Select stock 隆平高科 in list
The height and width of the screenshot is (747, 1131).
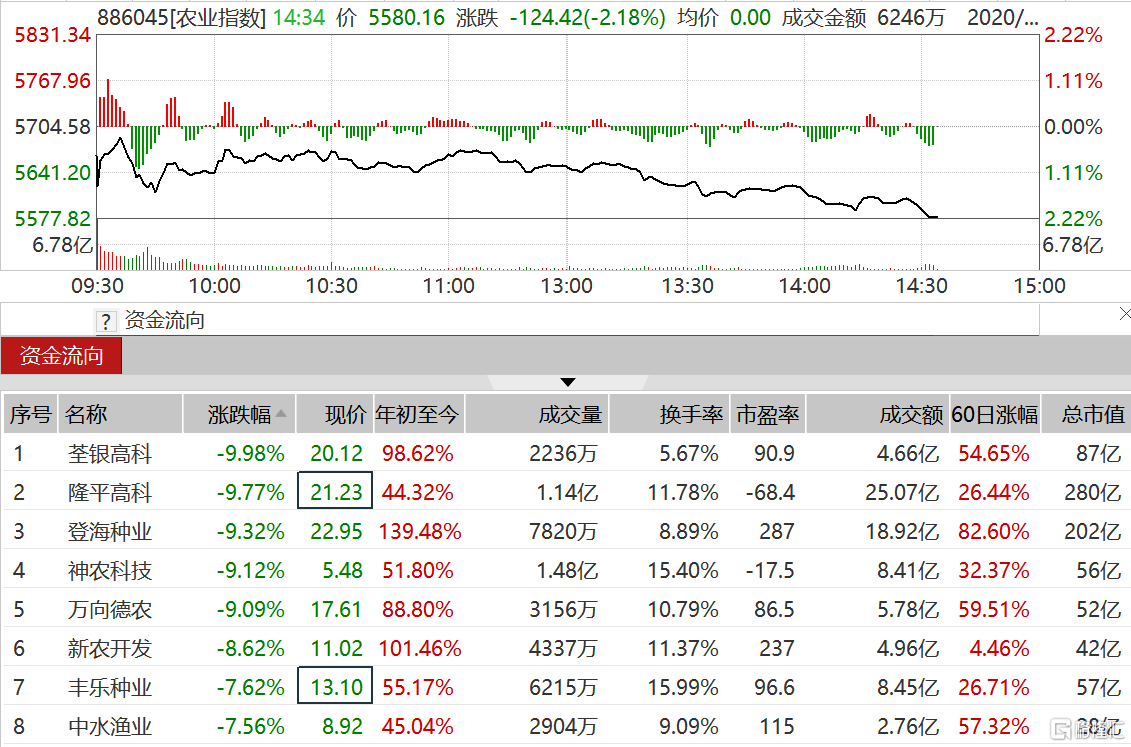[110, 492]
